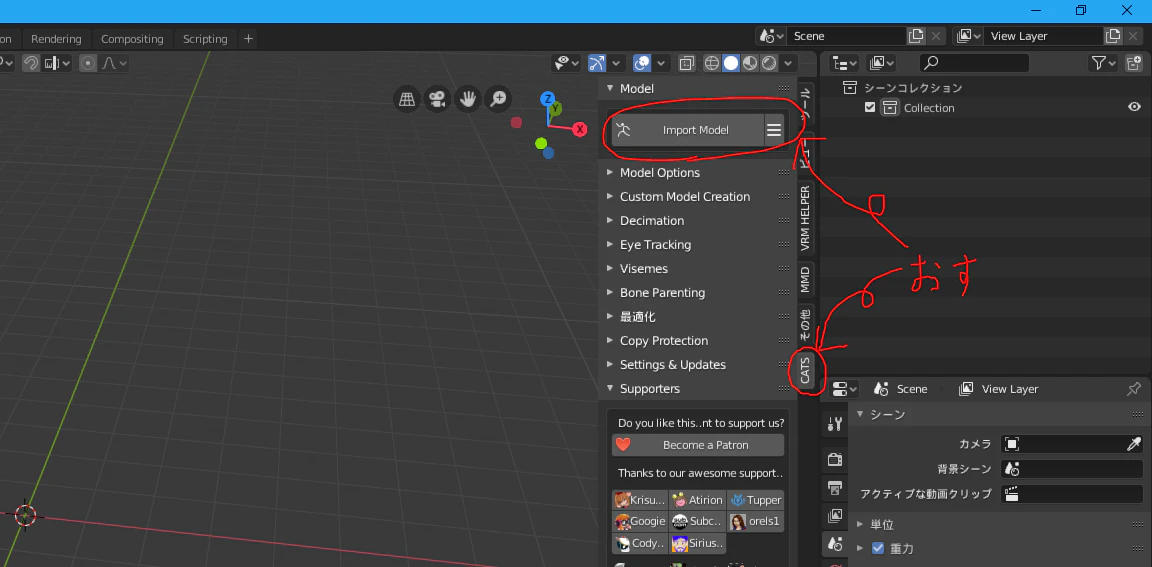This screenshot has width=1152, height=567.
Task: Click the zoom view magnifier icon
Action: coord(498,98)
